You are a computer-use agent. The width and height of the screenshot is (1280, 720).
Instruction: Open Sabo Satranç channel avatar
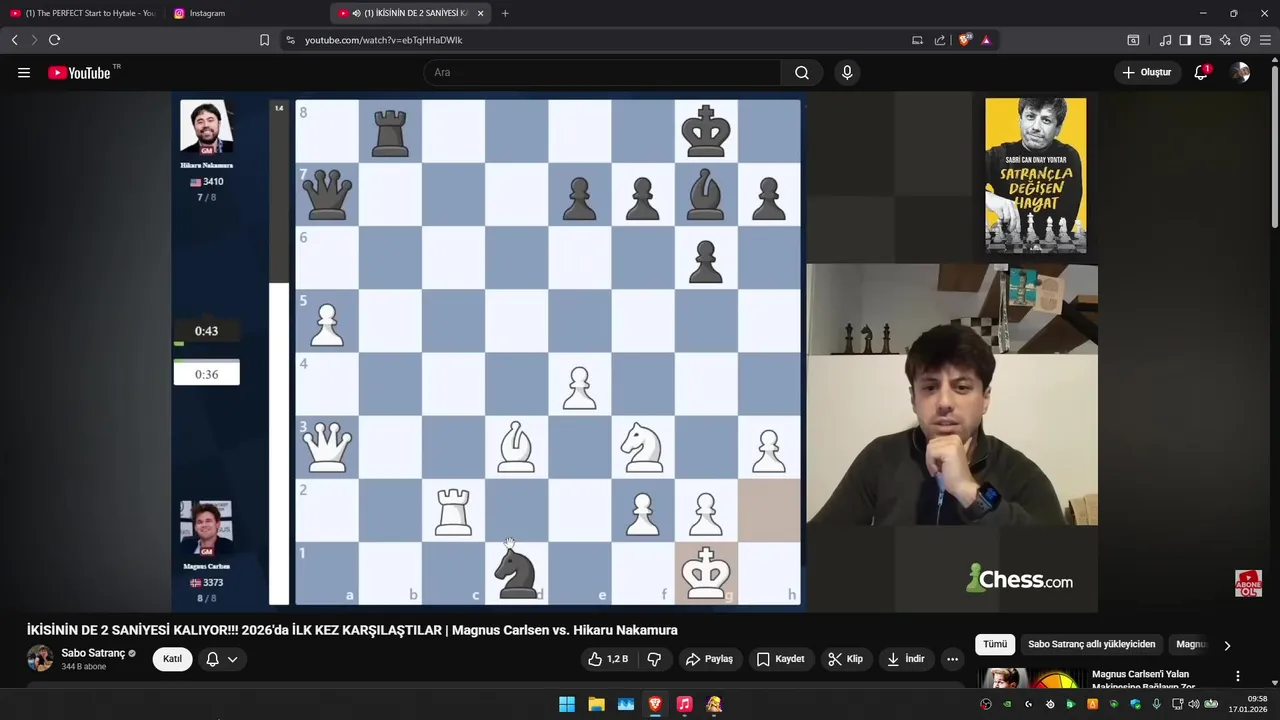coord(40,658)
